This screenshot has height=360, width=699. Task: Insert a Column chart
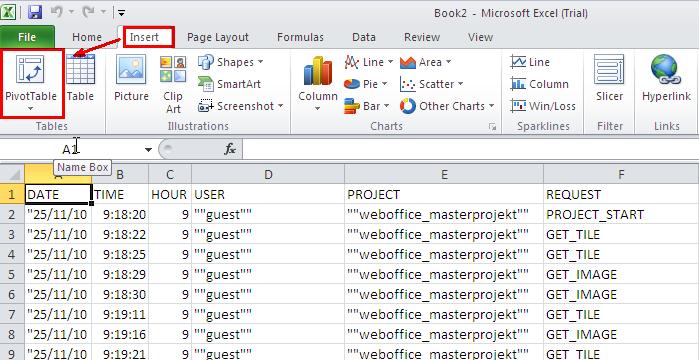point(317,84)
